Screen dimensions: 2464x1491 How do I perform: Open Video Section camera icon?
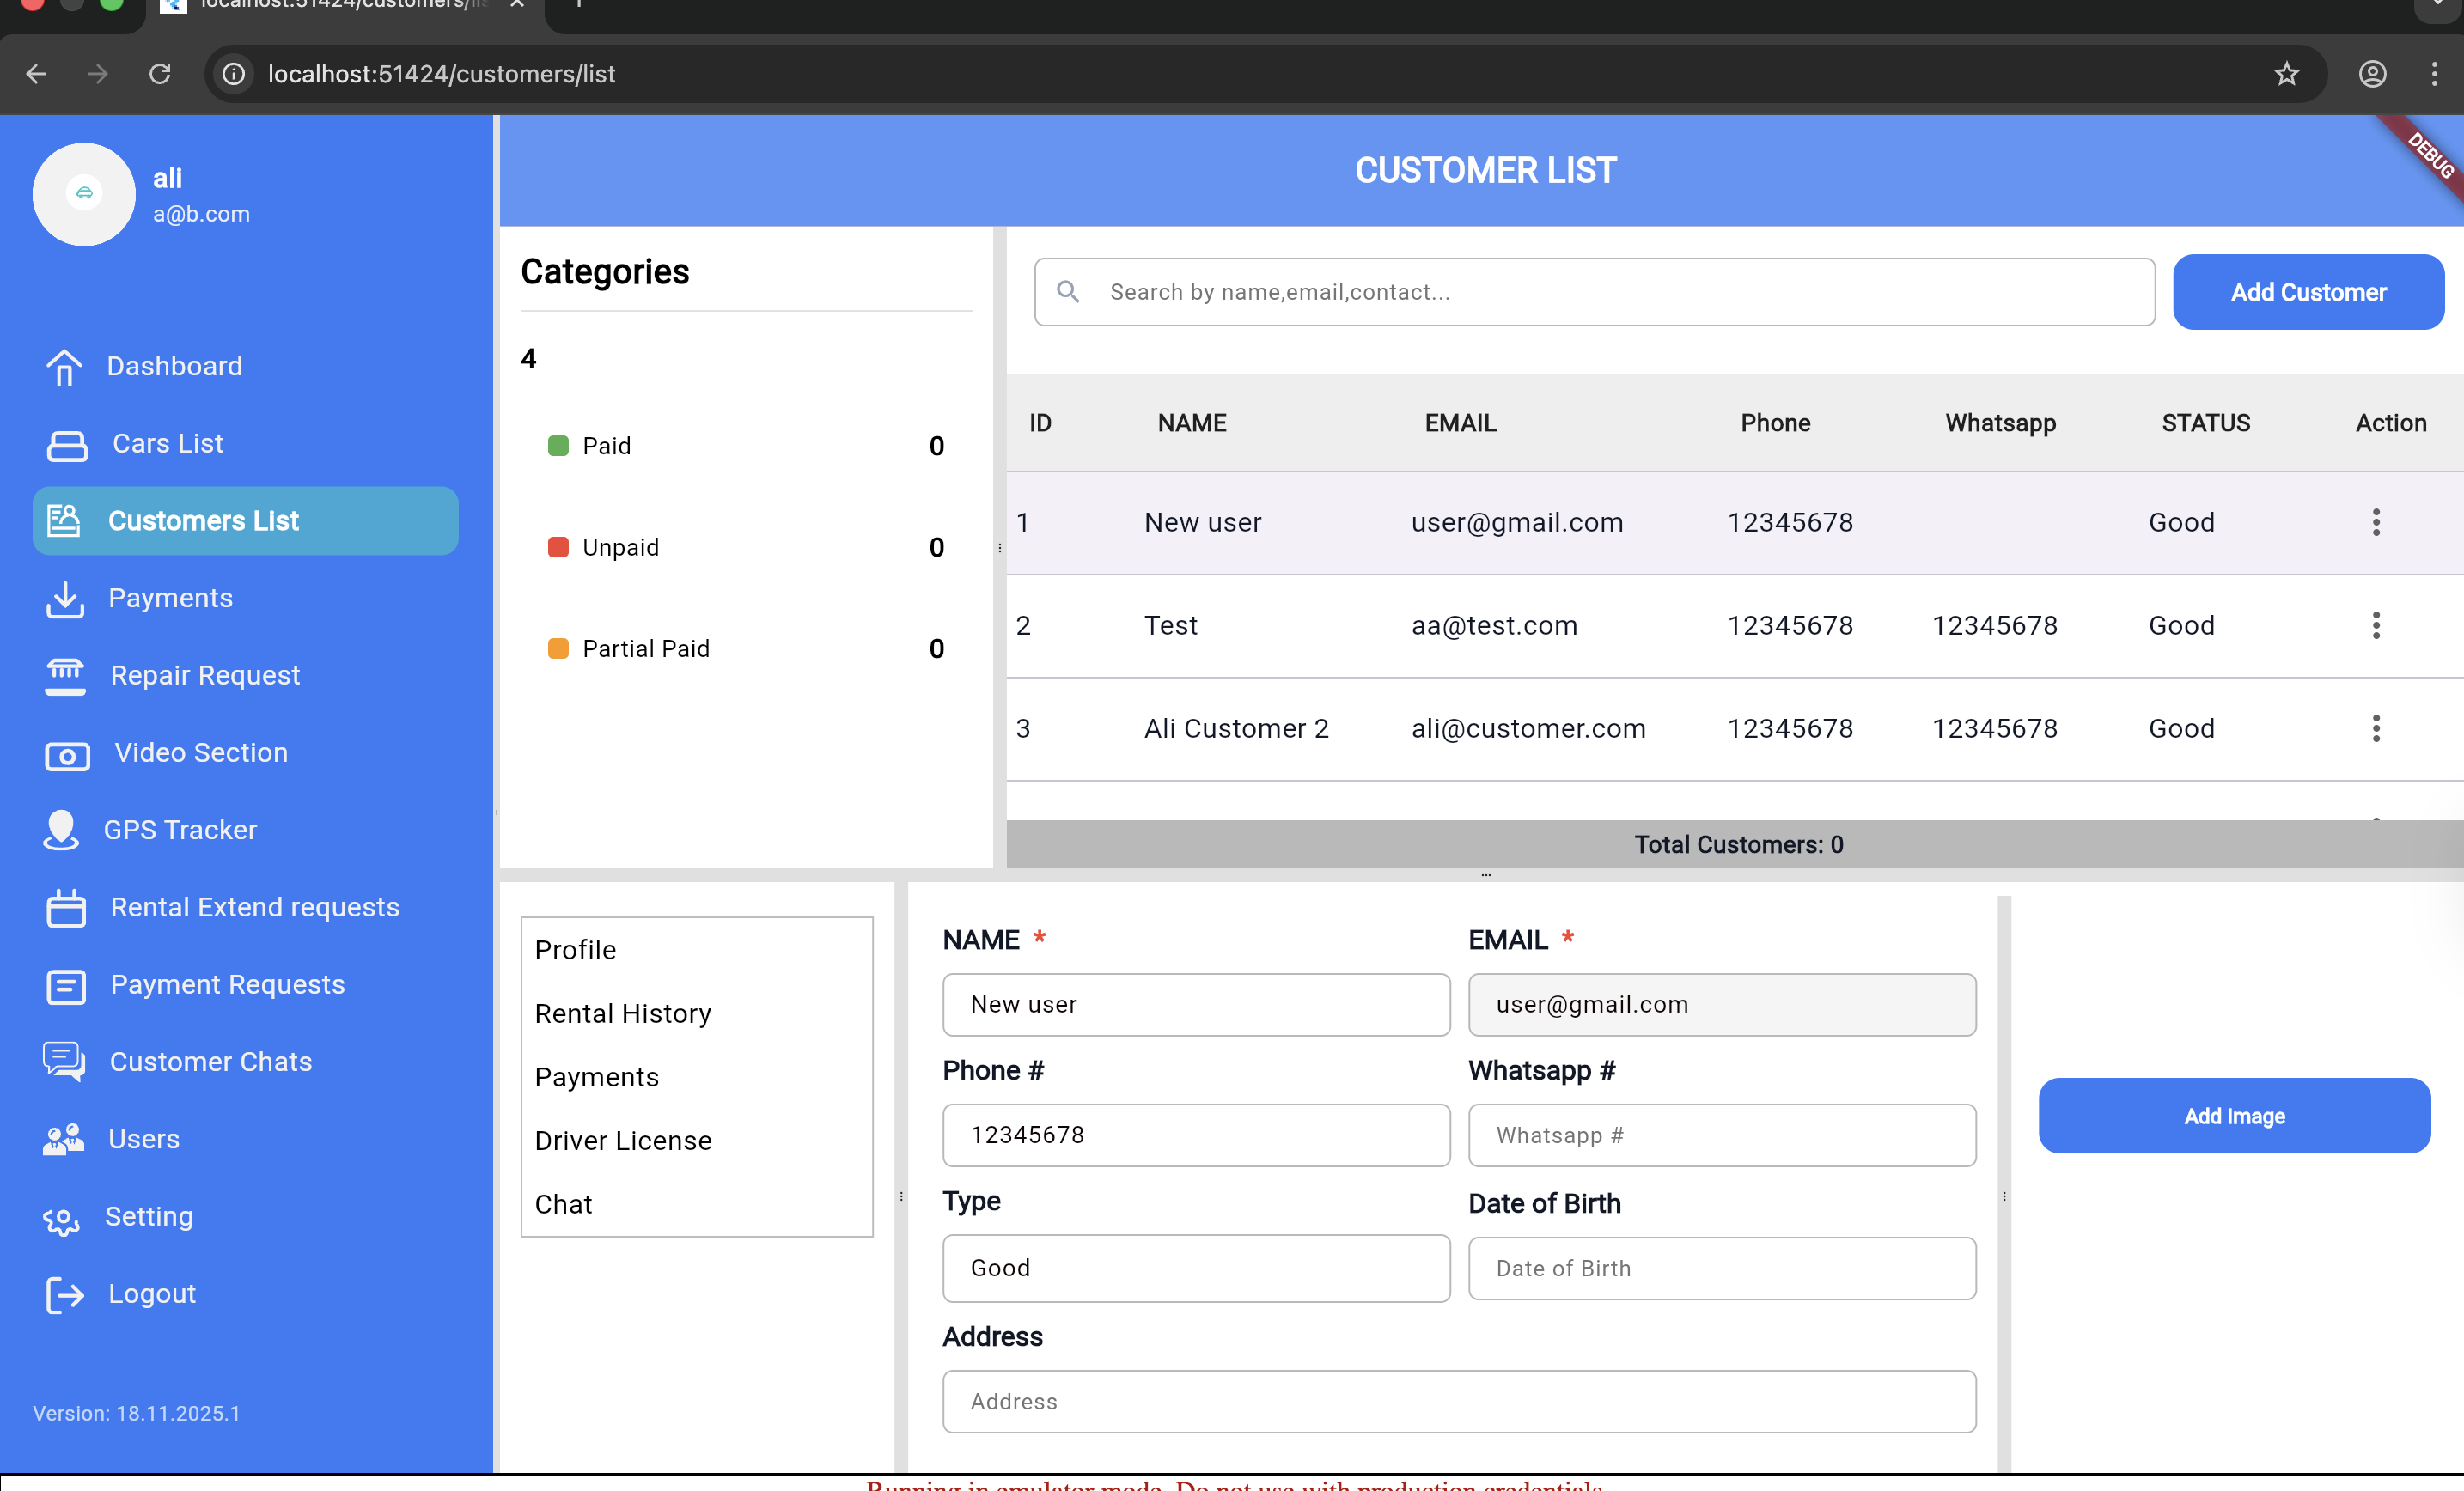pos(67,754)
